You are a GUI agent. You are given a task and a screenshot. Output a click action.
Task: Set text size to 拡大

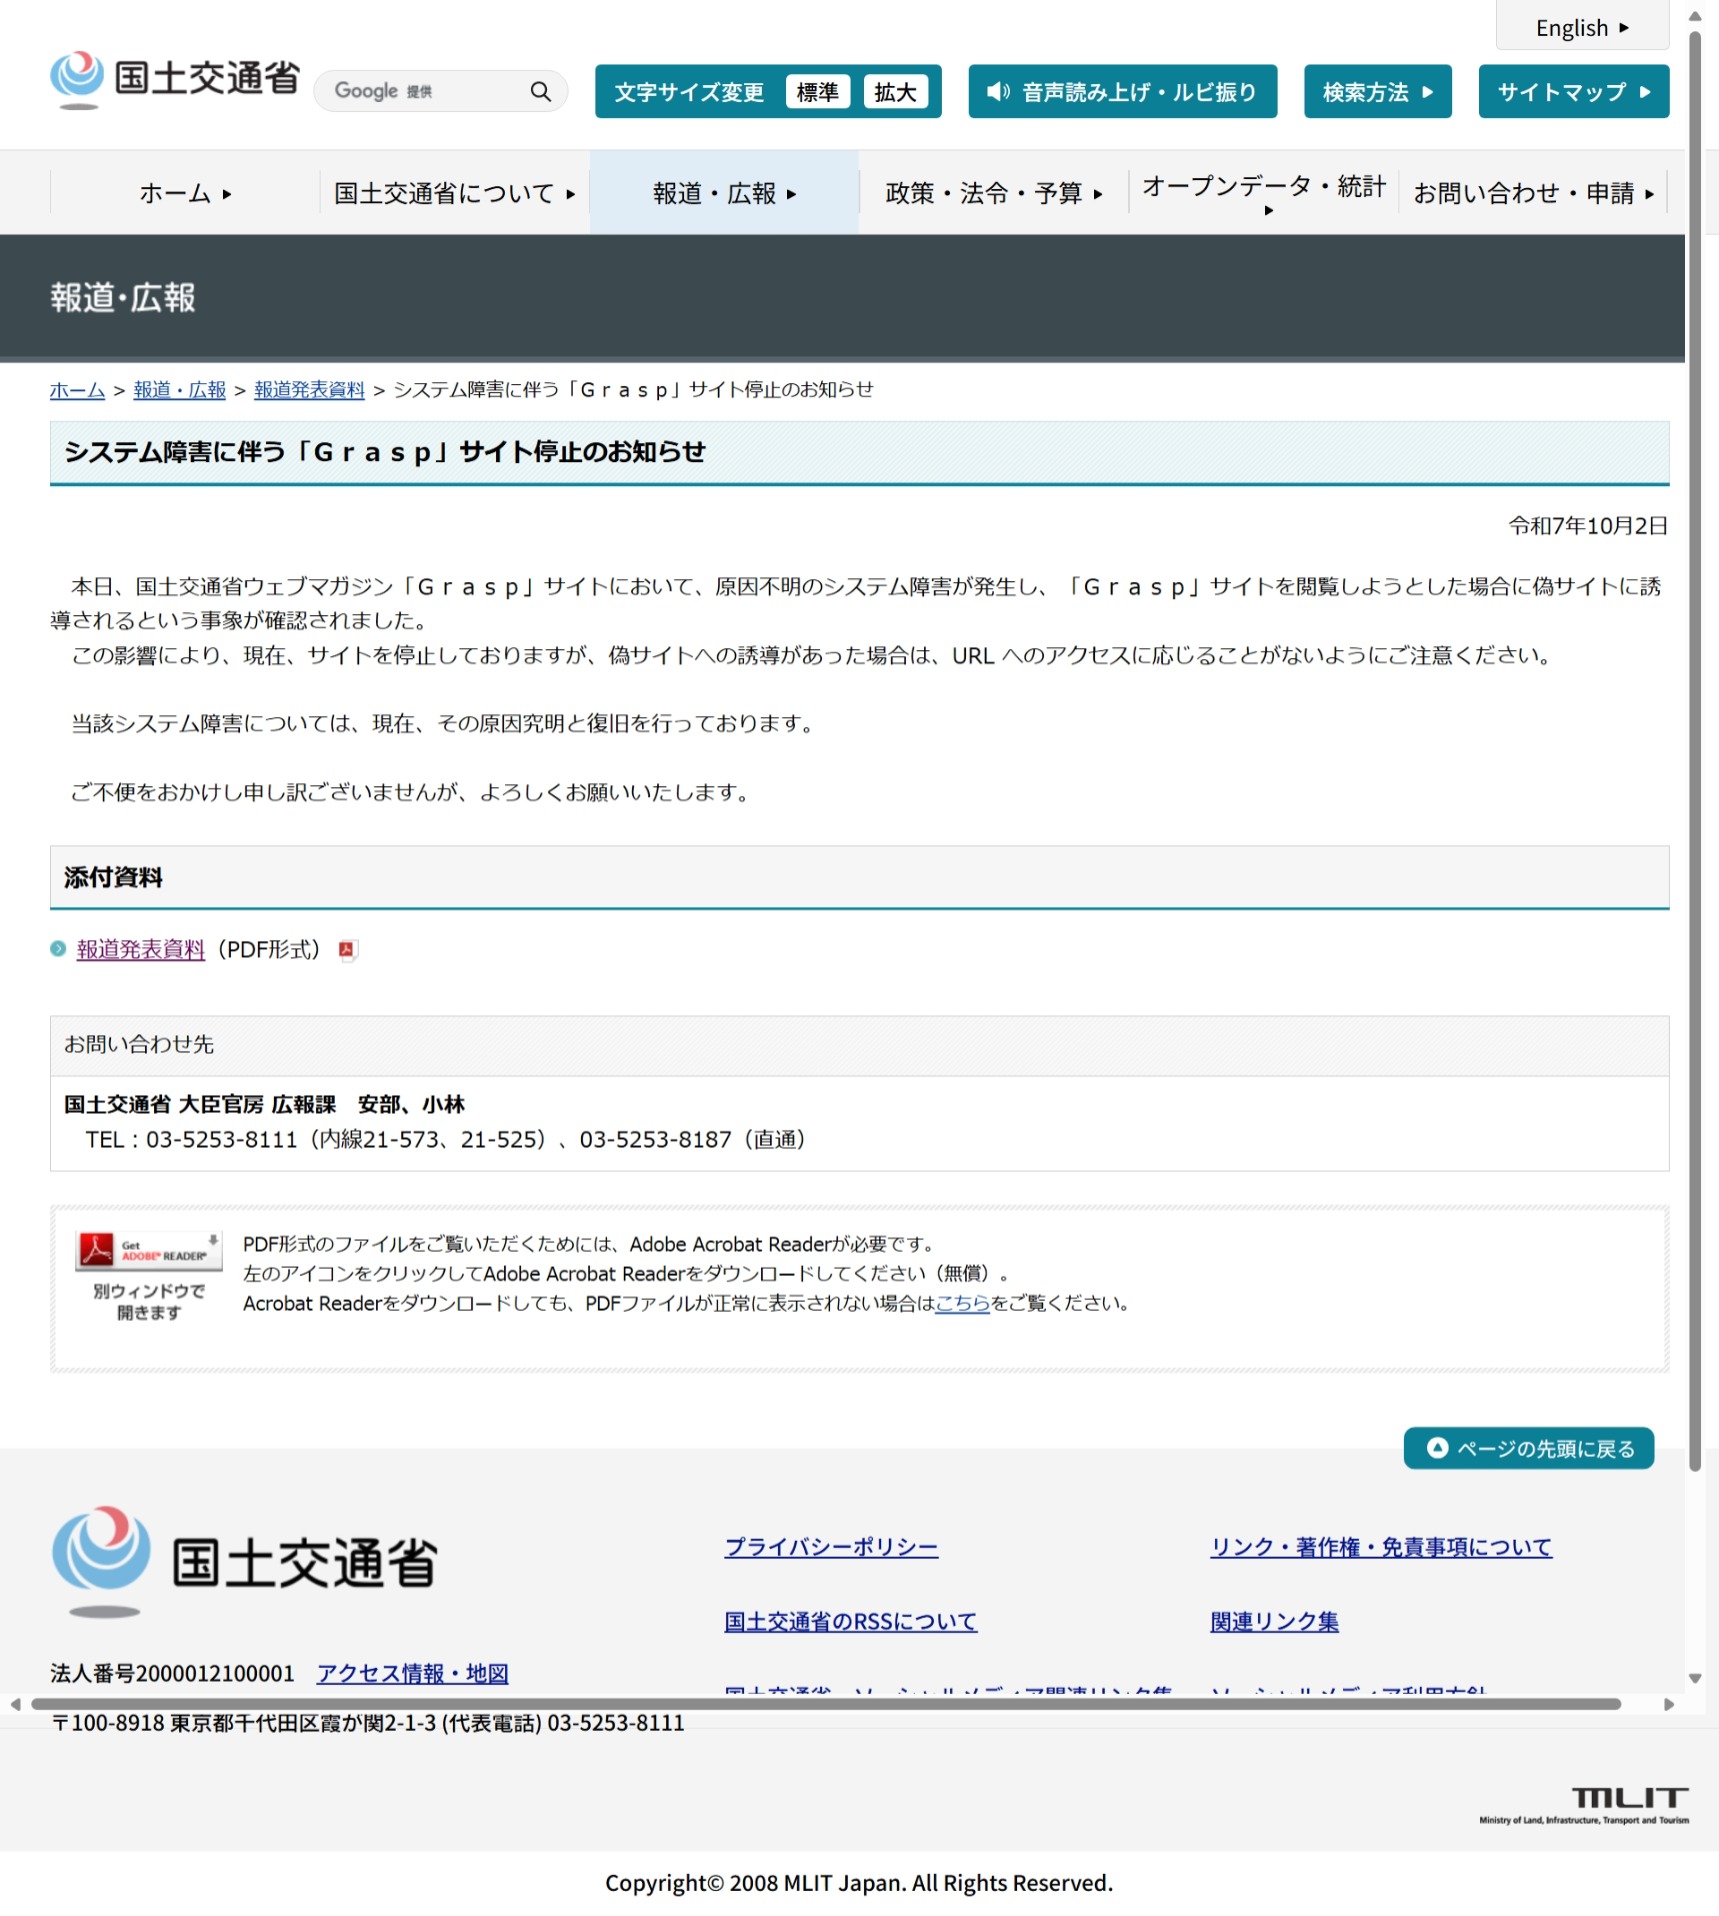(x=895, y=92)
